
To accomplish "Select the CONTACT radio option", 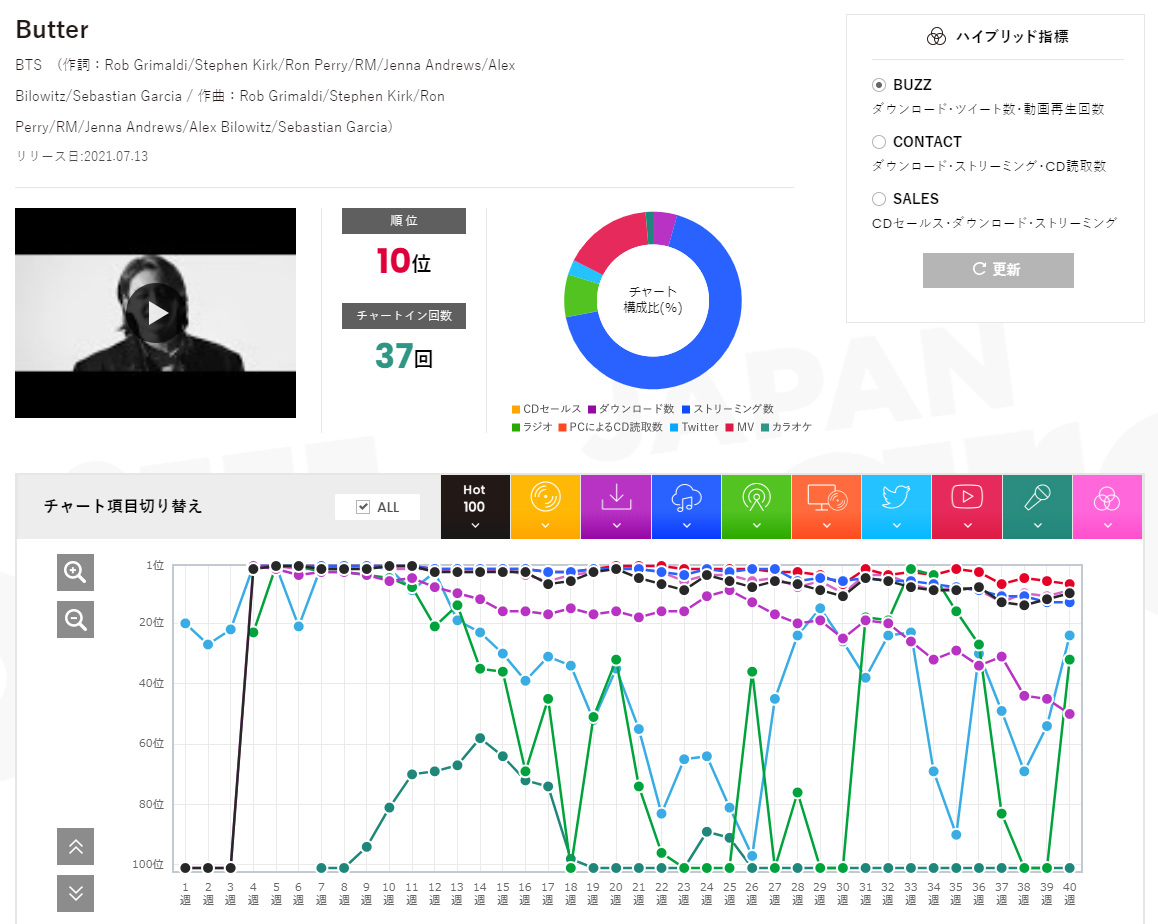I will pyautogui.click(x=879, y=142).
